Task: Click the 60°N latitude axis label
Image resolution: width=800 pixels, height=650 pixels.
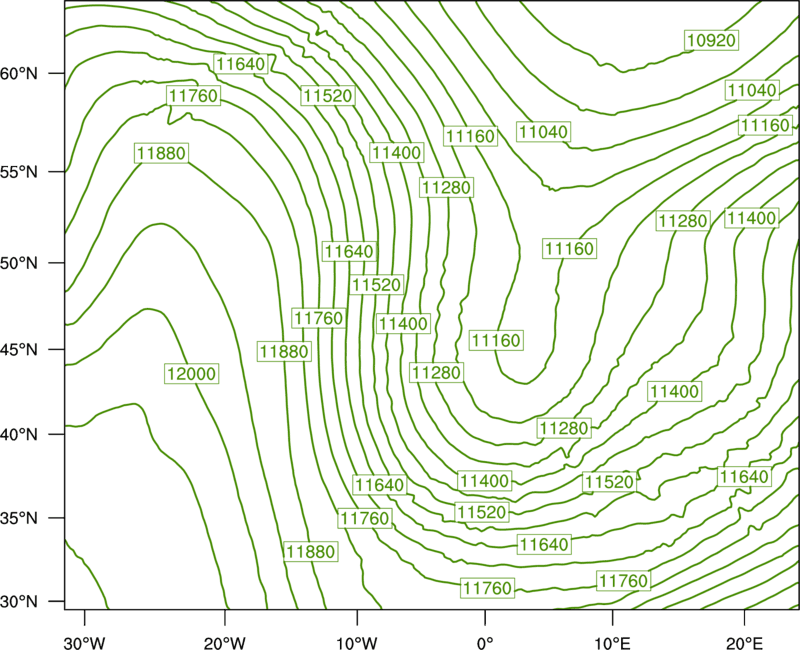Action: (x=19, y=73)
